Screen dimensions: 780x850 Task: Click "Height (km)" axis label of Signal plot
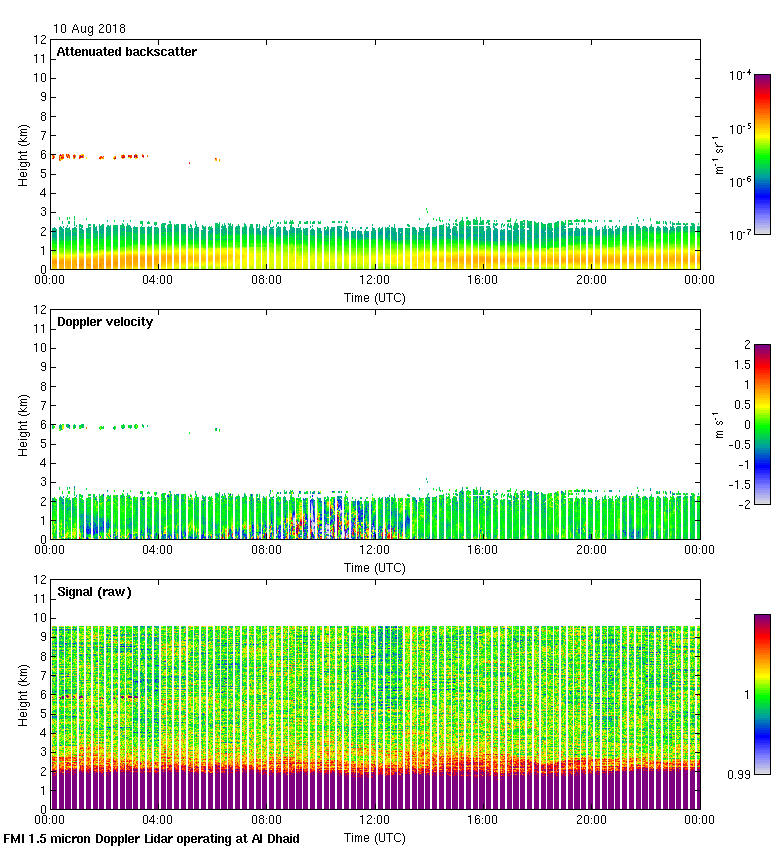coord(22,694)
